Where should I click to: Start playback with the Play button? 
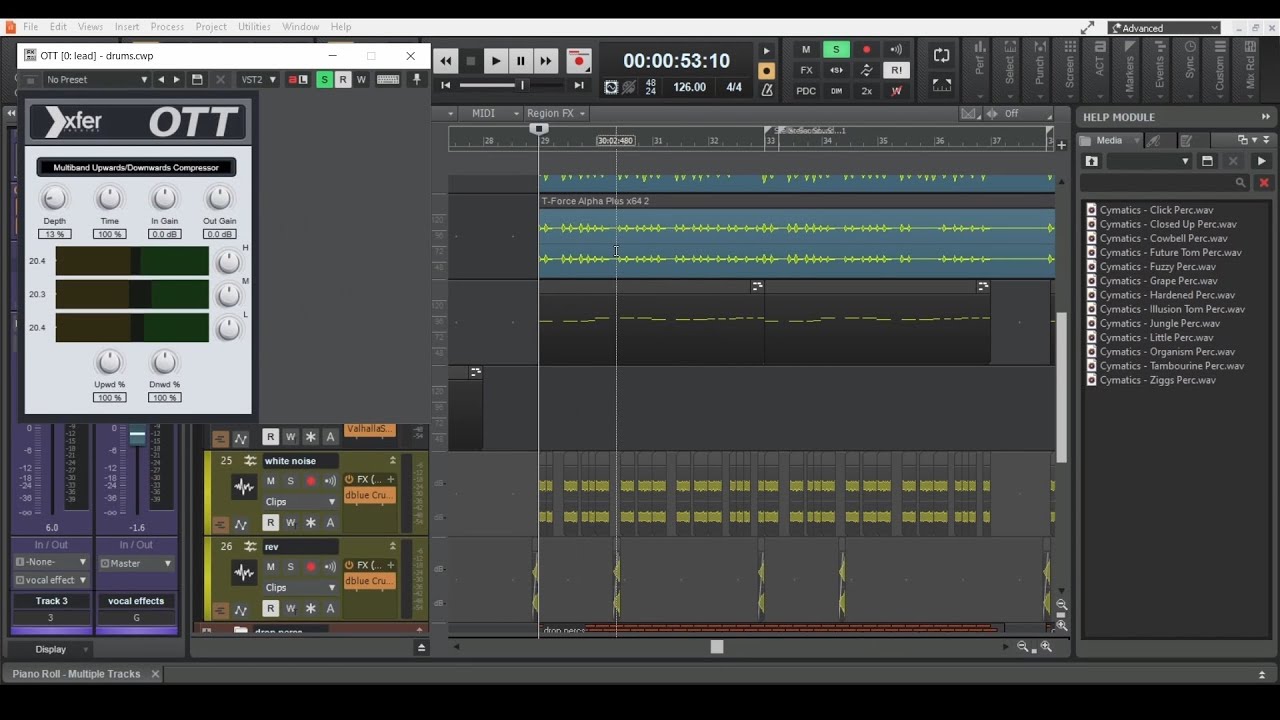coord(496,61)
